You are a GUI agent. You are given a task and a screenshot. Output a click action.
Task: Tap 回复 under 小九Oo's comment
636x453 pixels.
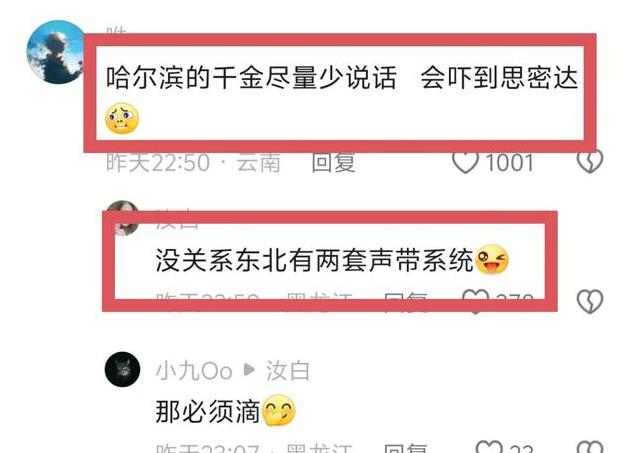click(406, 448)
